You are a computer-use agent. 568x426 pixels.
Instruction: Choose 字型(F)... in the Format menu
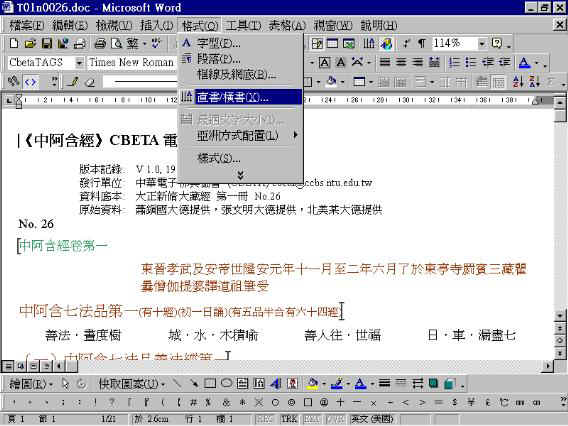(240, 43)
